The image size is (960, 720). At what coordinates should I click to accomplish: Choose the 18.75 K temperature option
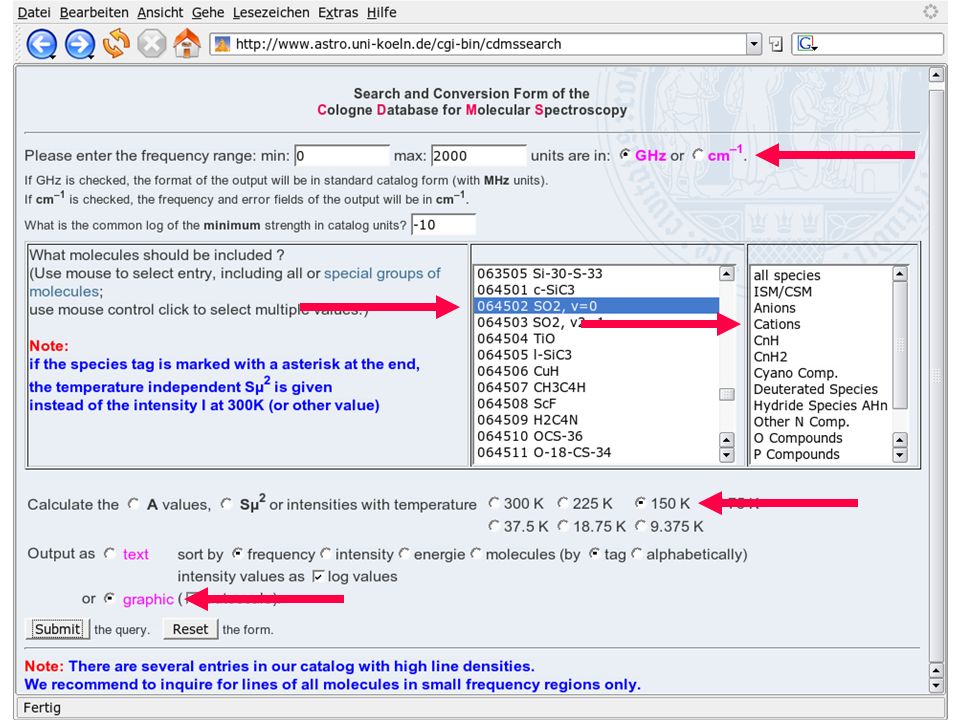click(x=563, y=525)
